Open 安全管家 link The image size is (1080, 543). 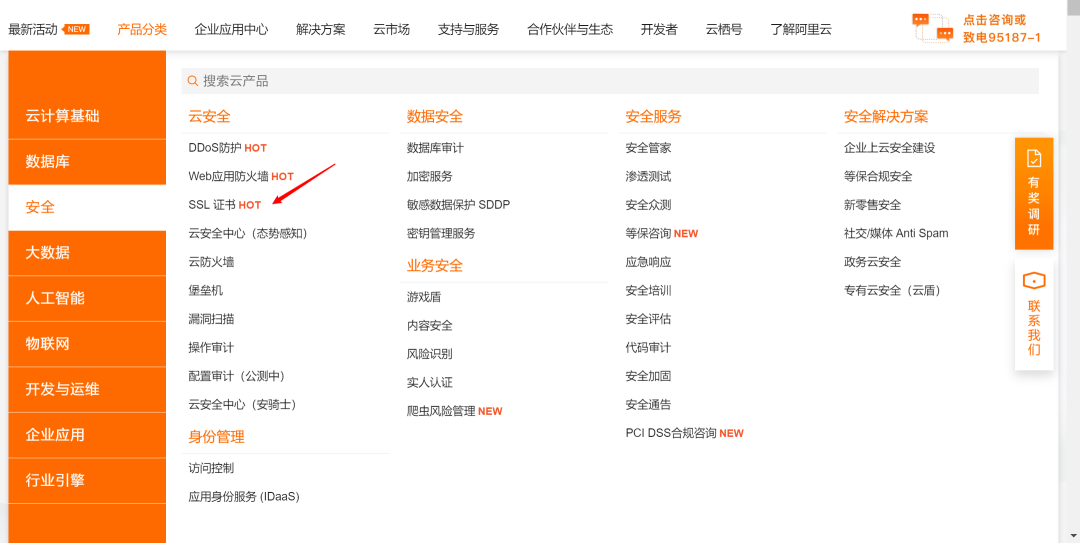648,148
